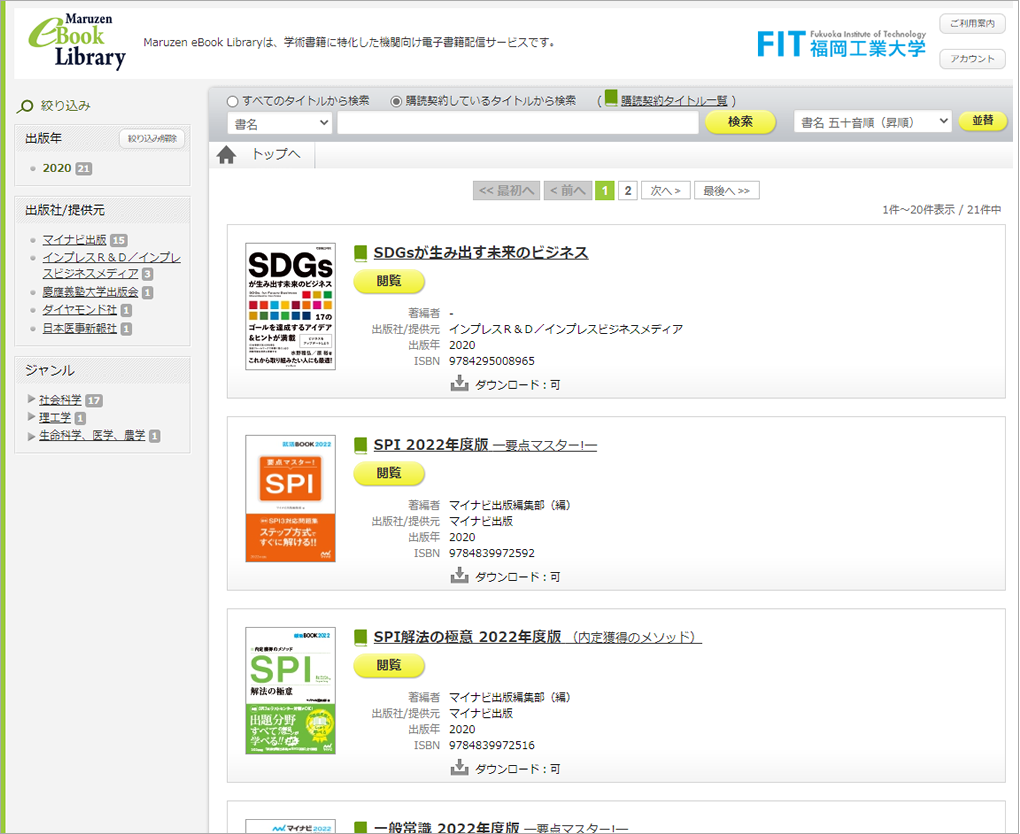The height and width of the screenshot is (834, 1020).
Task: Filter by publisher 慶應義塾大学出版会
Action: tap(90, 292)
